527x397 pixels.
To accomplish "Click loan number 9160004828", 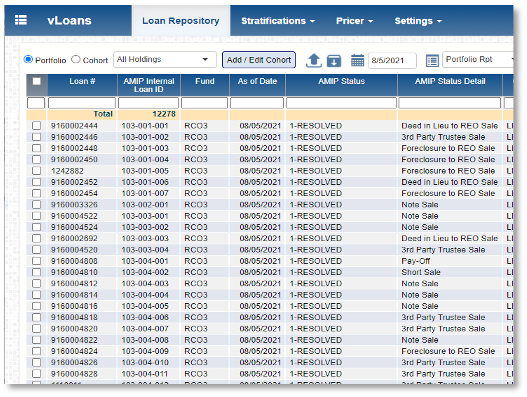I will 74,374.
